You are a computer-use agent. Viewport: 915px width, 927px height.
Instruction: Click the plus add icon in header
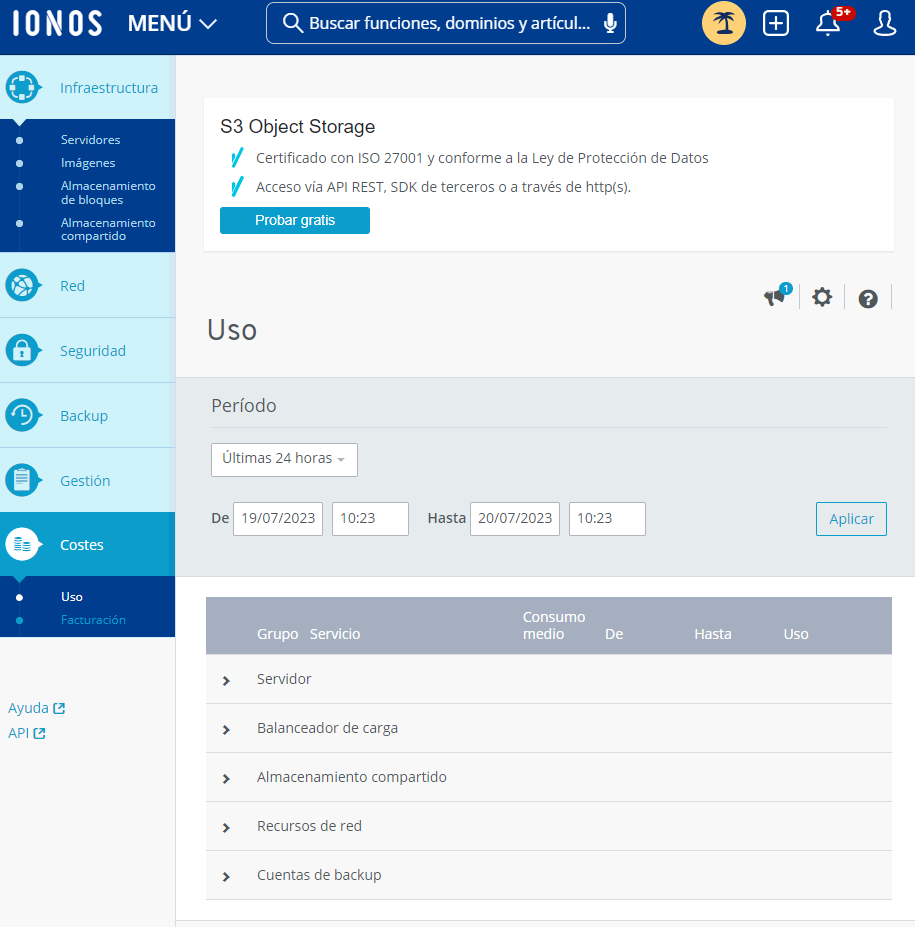pyautogui.click(x=776, y=23)
